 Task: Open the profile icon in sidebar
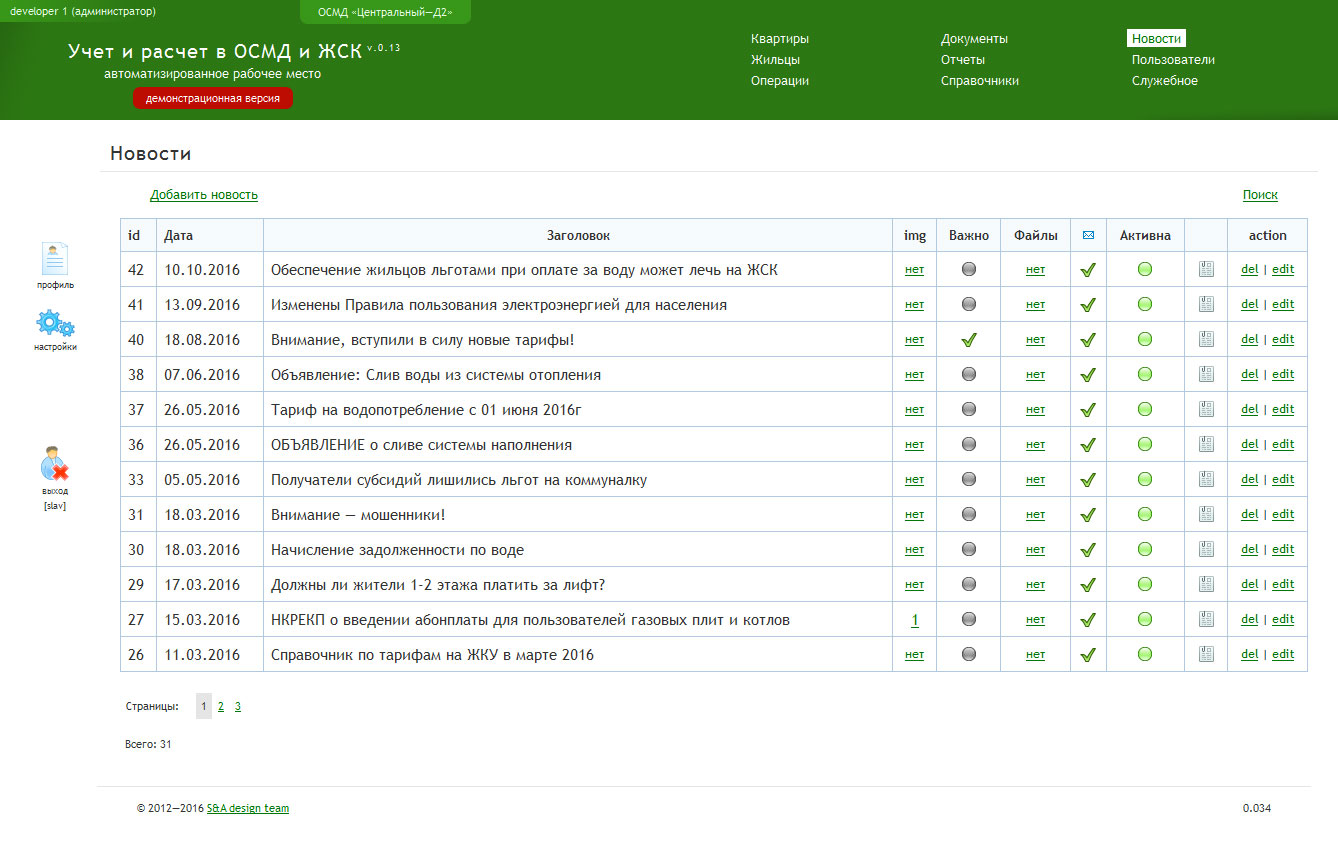coord(55,259)
